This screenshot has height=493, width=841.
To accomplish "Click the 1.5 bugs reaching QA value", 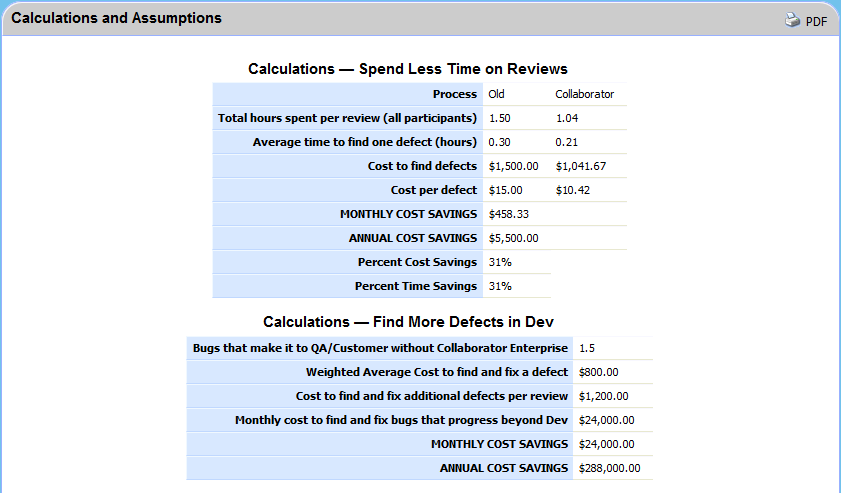I will tap(587, 348).
